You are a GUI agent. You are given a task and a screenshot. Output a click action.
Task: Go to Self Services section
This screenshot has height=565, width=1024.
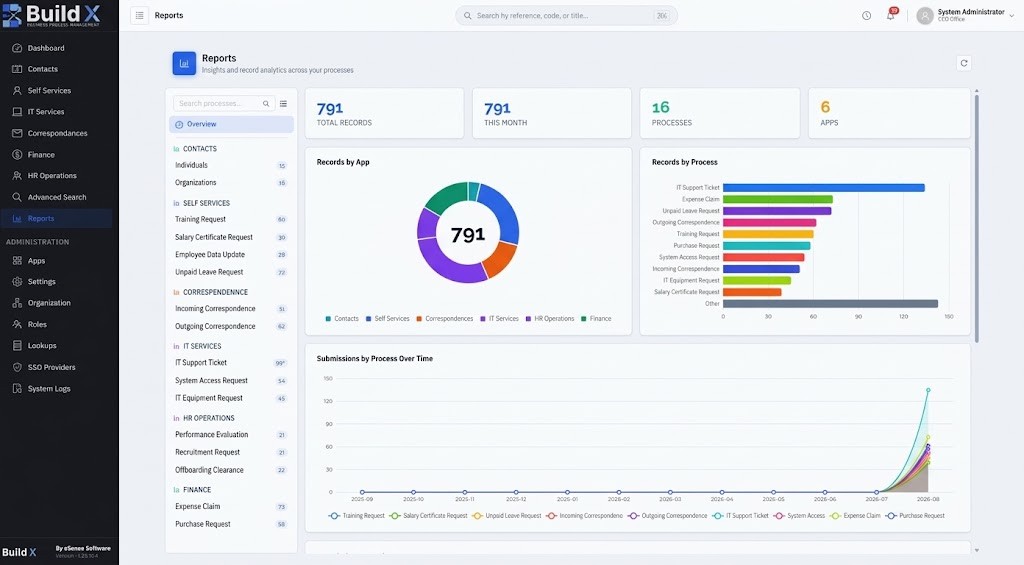(x=57, y=90)
